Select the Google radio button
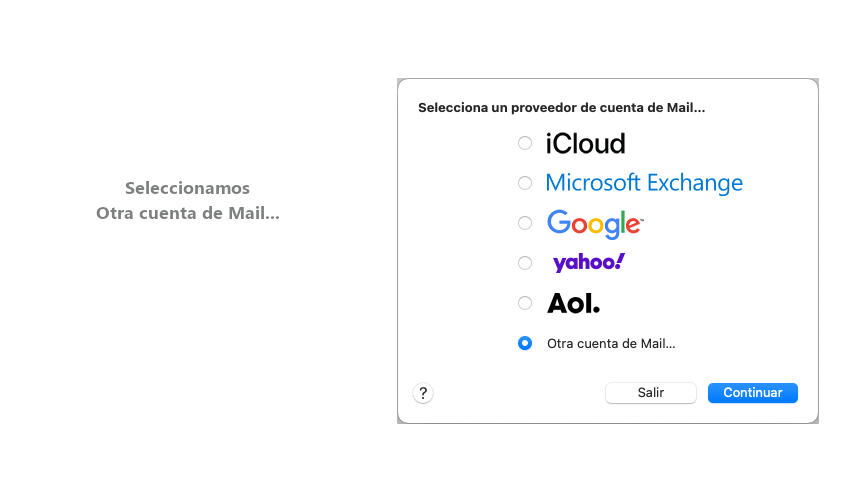850x500 pixels. pos(525,223)
